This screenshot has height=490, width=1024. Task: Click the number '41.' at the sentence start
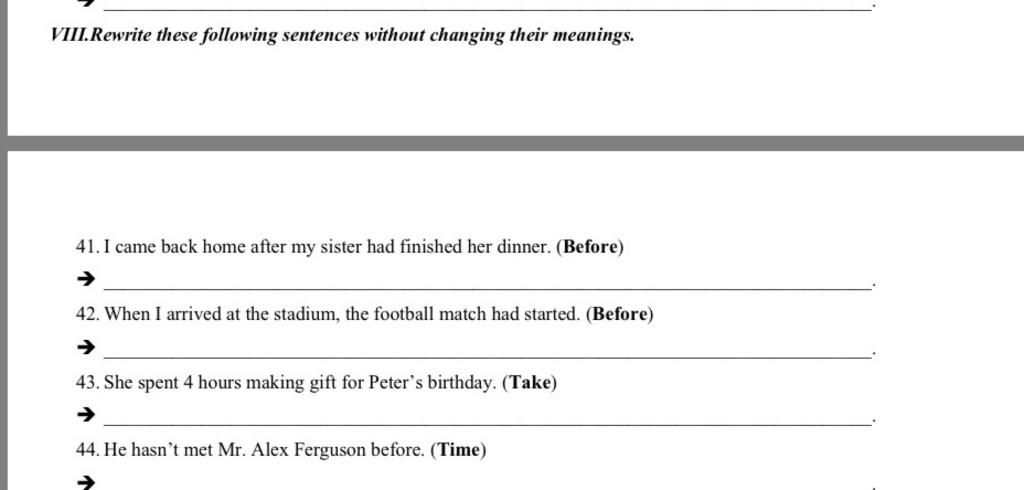(88, 247)
